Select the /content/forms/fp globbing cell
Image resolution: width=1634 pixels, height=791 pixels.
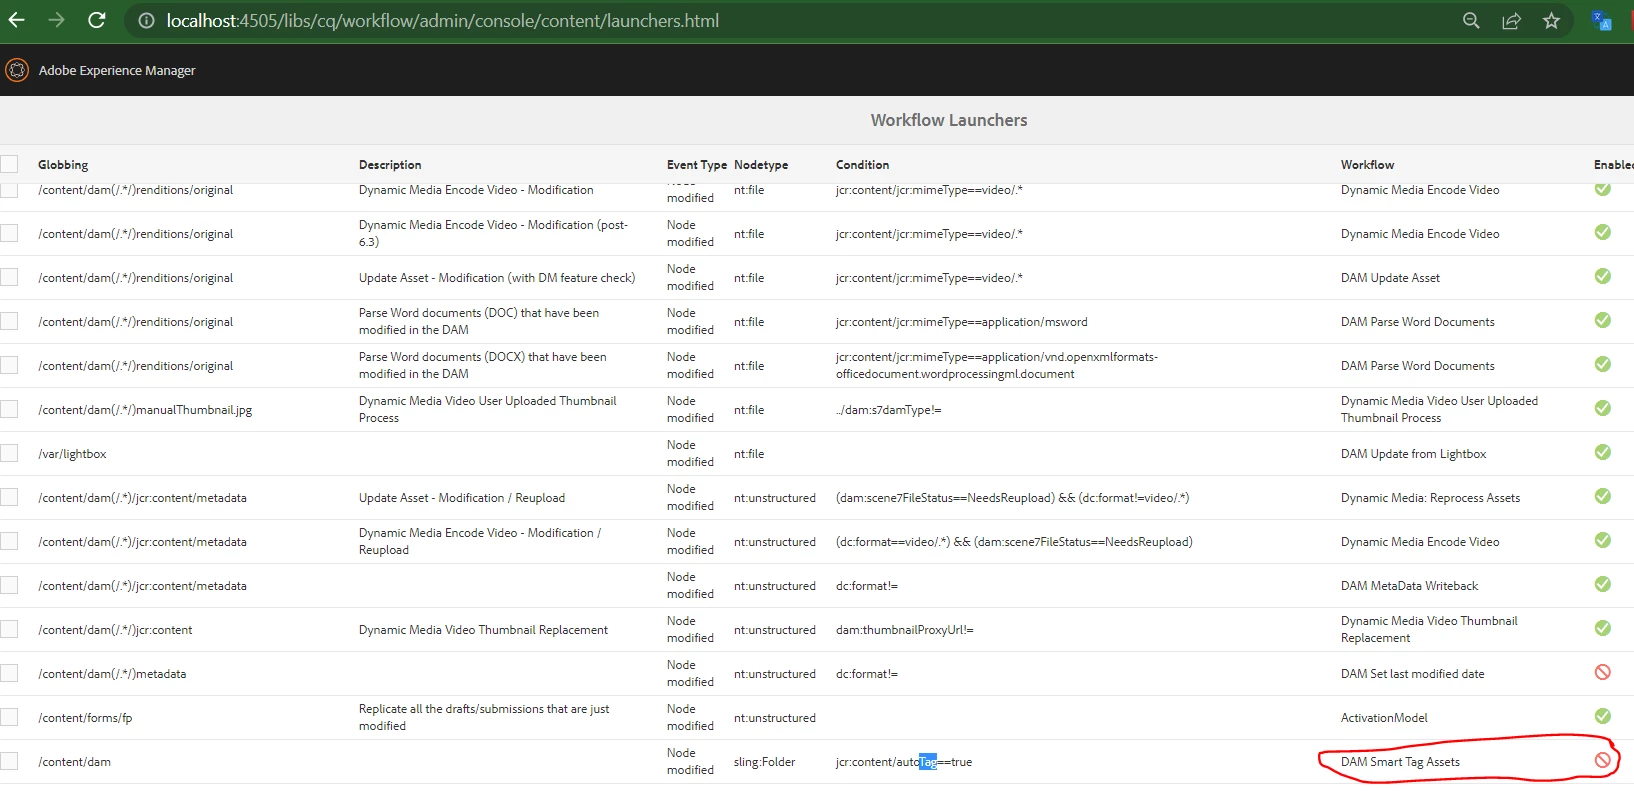85,718
